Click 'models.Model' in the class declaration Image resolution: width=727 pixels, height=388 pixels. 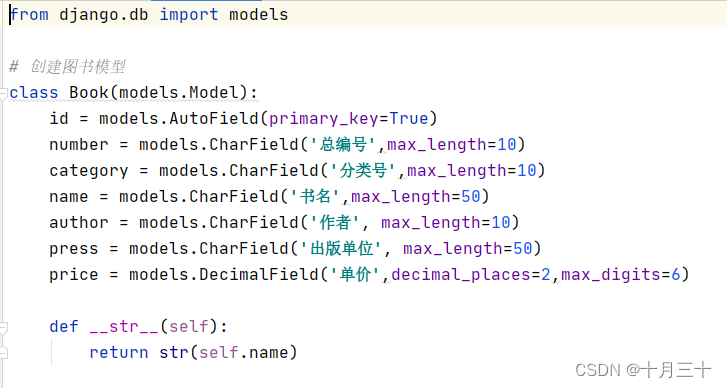tap(179, 93)
